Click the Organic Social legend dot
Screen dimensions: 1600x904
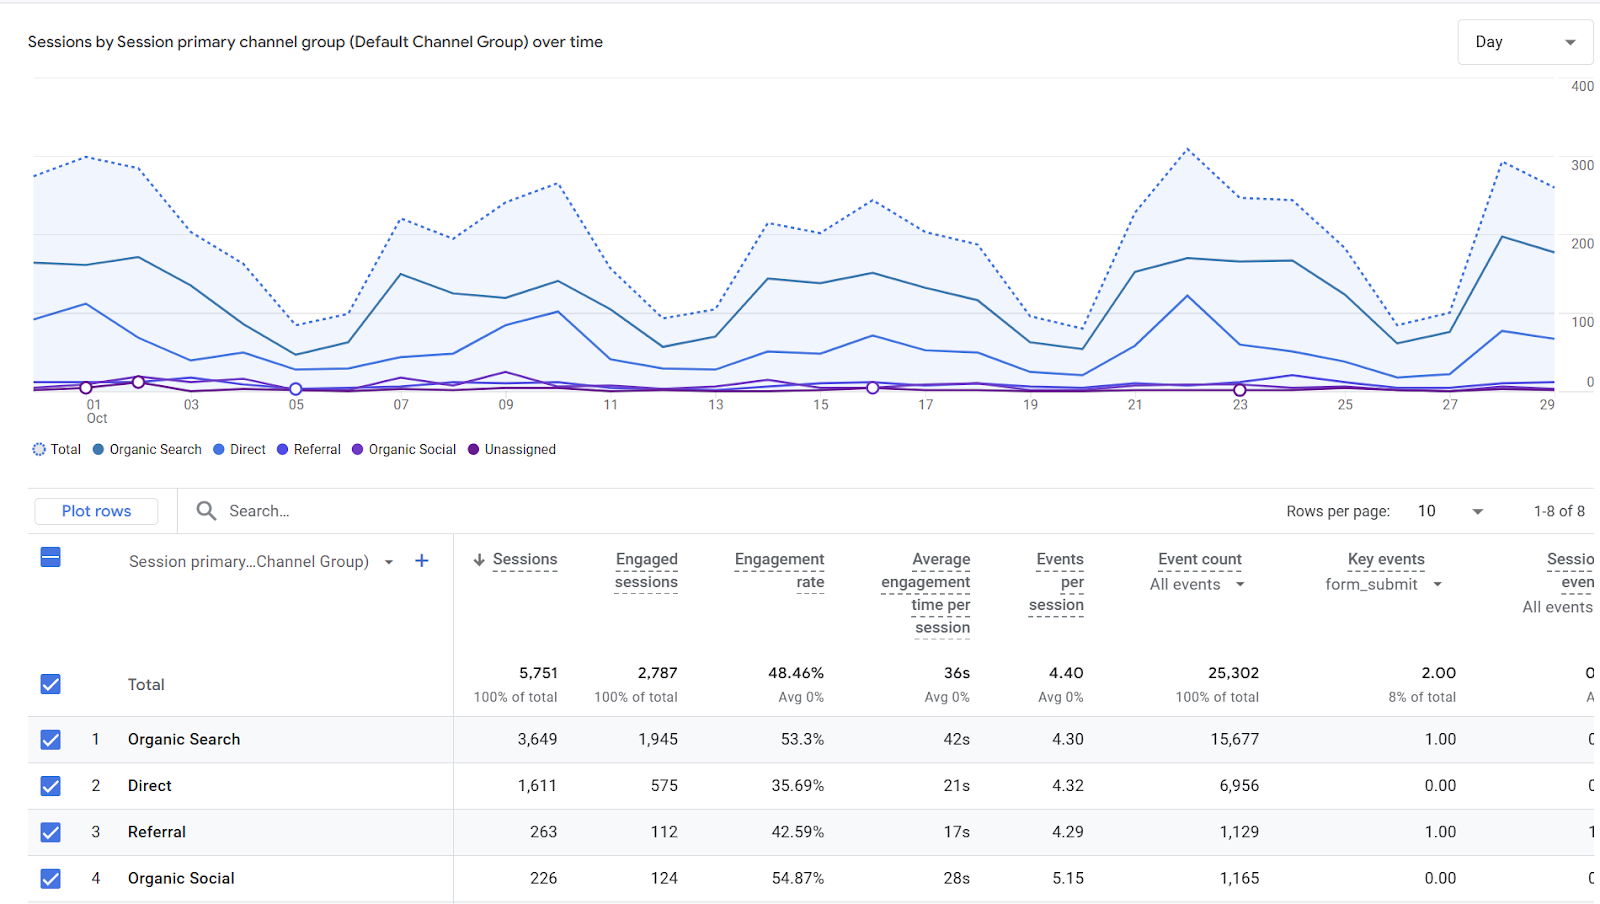click(358, 450)
